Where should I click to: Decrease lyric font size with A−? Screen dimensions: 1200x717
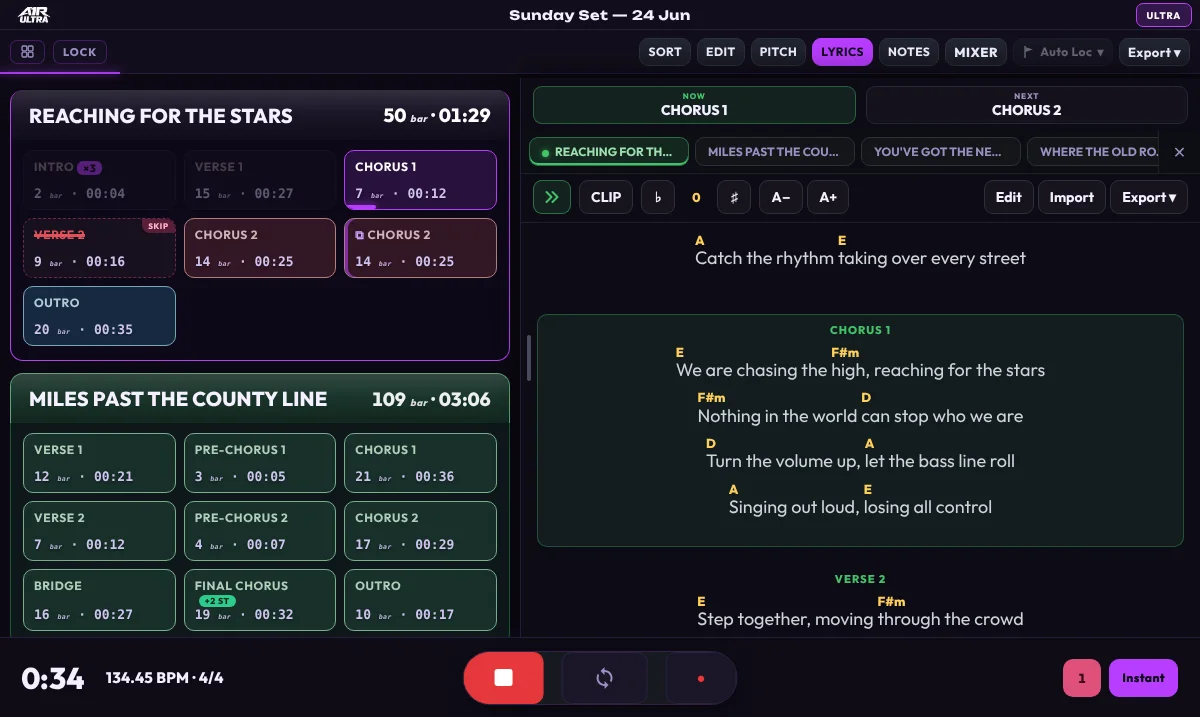pos(781,197)
